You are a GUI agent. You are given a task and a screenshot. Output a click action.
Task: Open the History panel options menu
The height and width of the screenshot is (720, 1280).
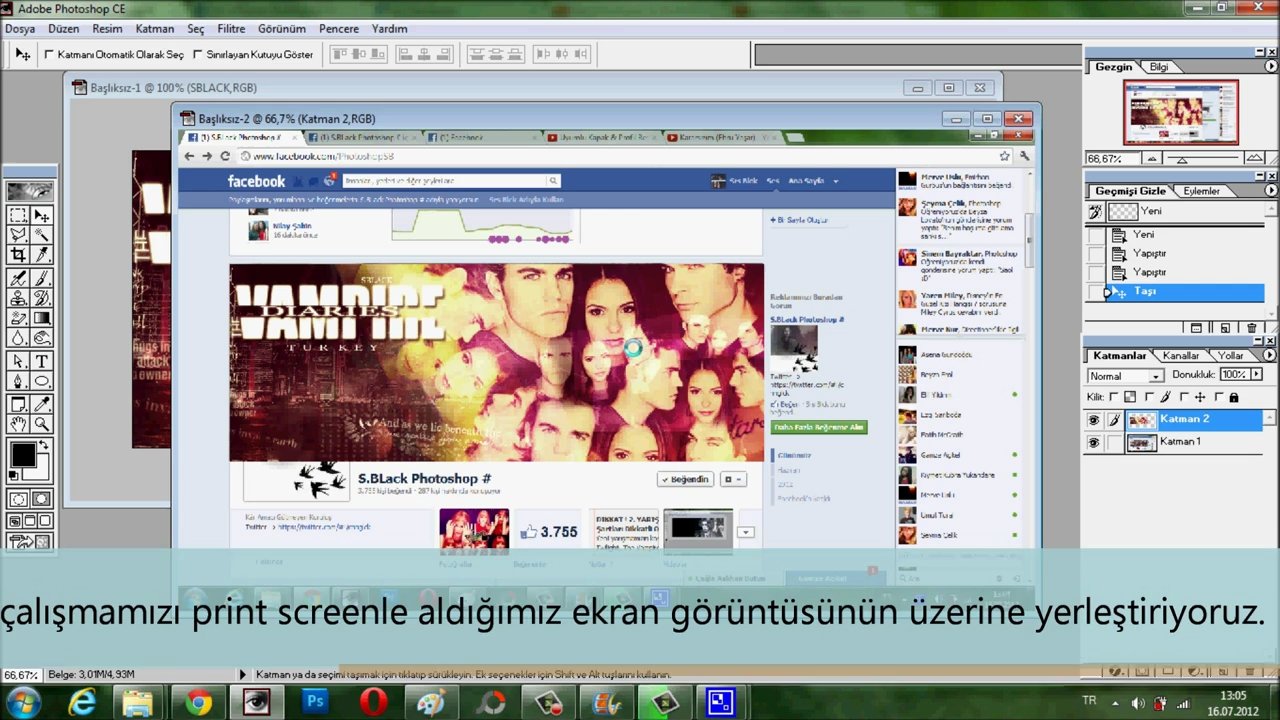pos(1271,190)
